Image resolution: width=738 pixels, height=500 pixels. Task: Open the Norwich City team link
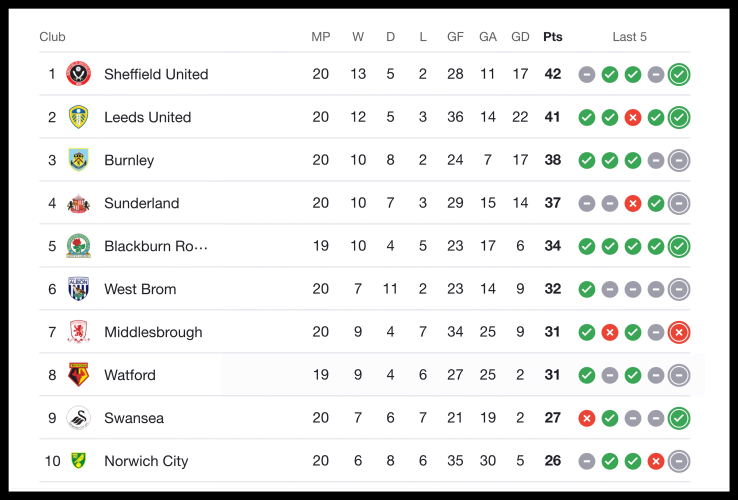pos(146,461)
